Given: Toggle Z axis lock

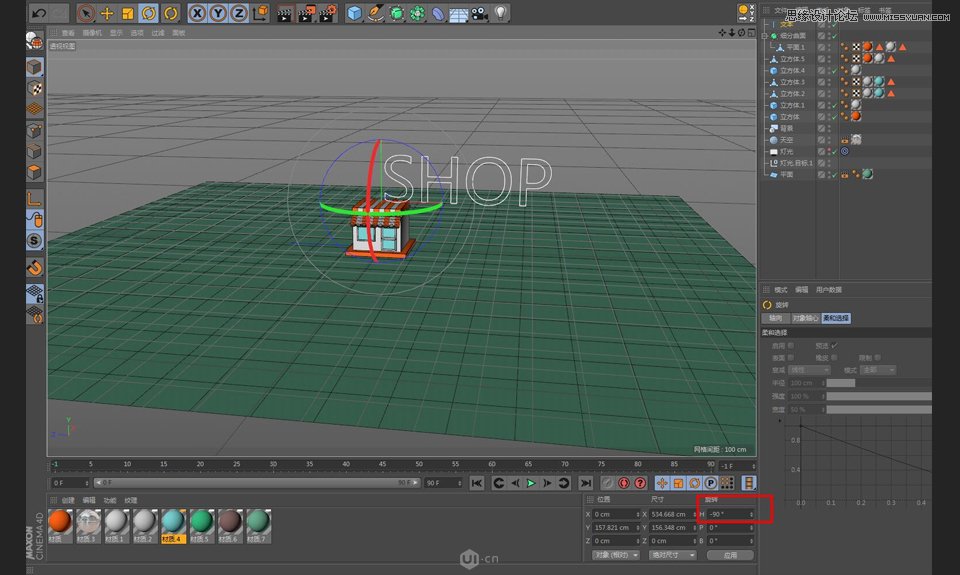Looking at the screenshot, I should 239,13.
